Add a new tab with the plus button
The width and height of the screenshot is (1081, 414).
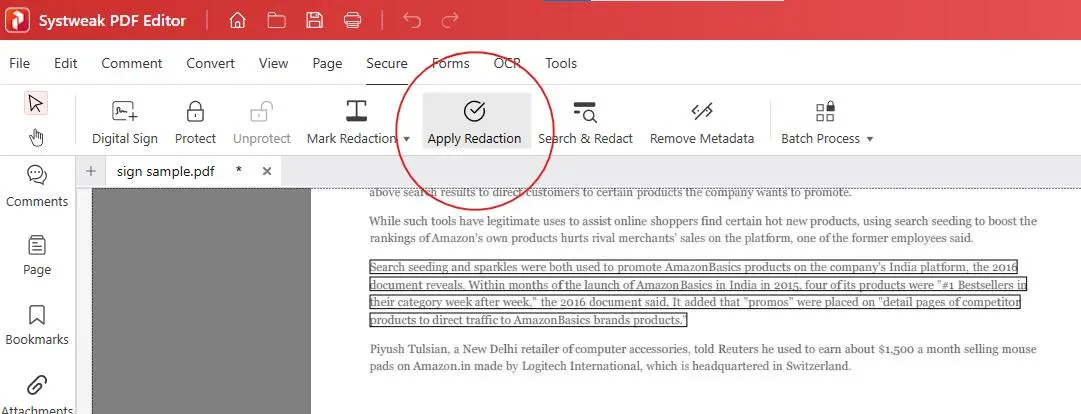pos(90,171)
